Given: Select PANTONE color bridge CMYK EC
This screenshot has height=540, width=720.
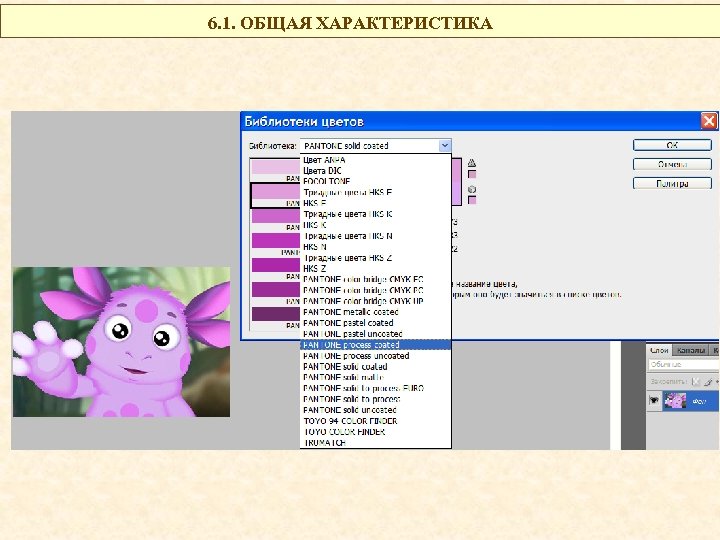Looking at the screenshot, I should [x=376, y=279].
